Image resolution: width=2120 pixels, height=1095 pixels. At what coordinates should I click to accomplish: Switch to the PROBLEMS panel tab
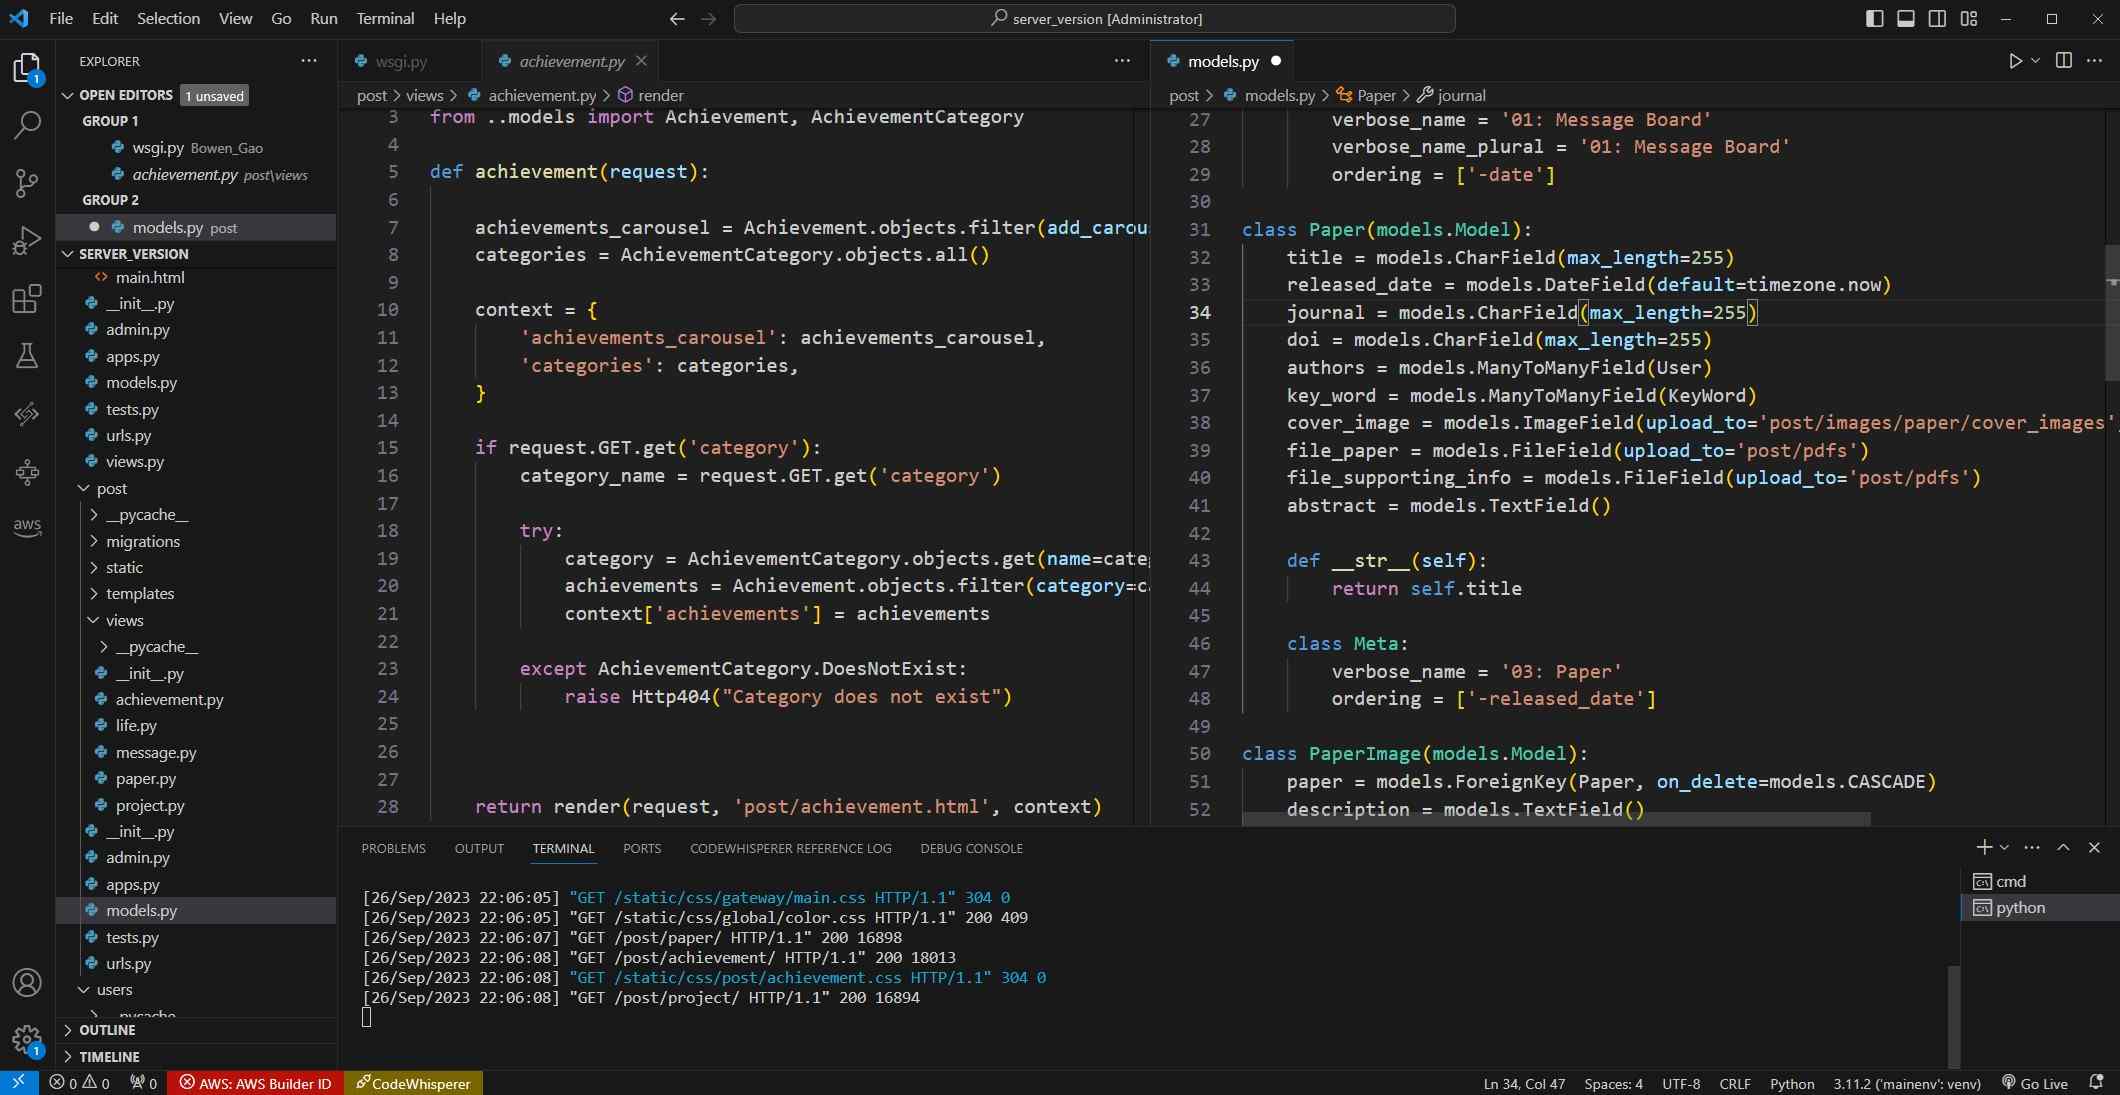coord(393,848)
